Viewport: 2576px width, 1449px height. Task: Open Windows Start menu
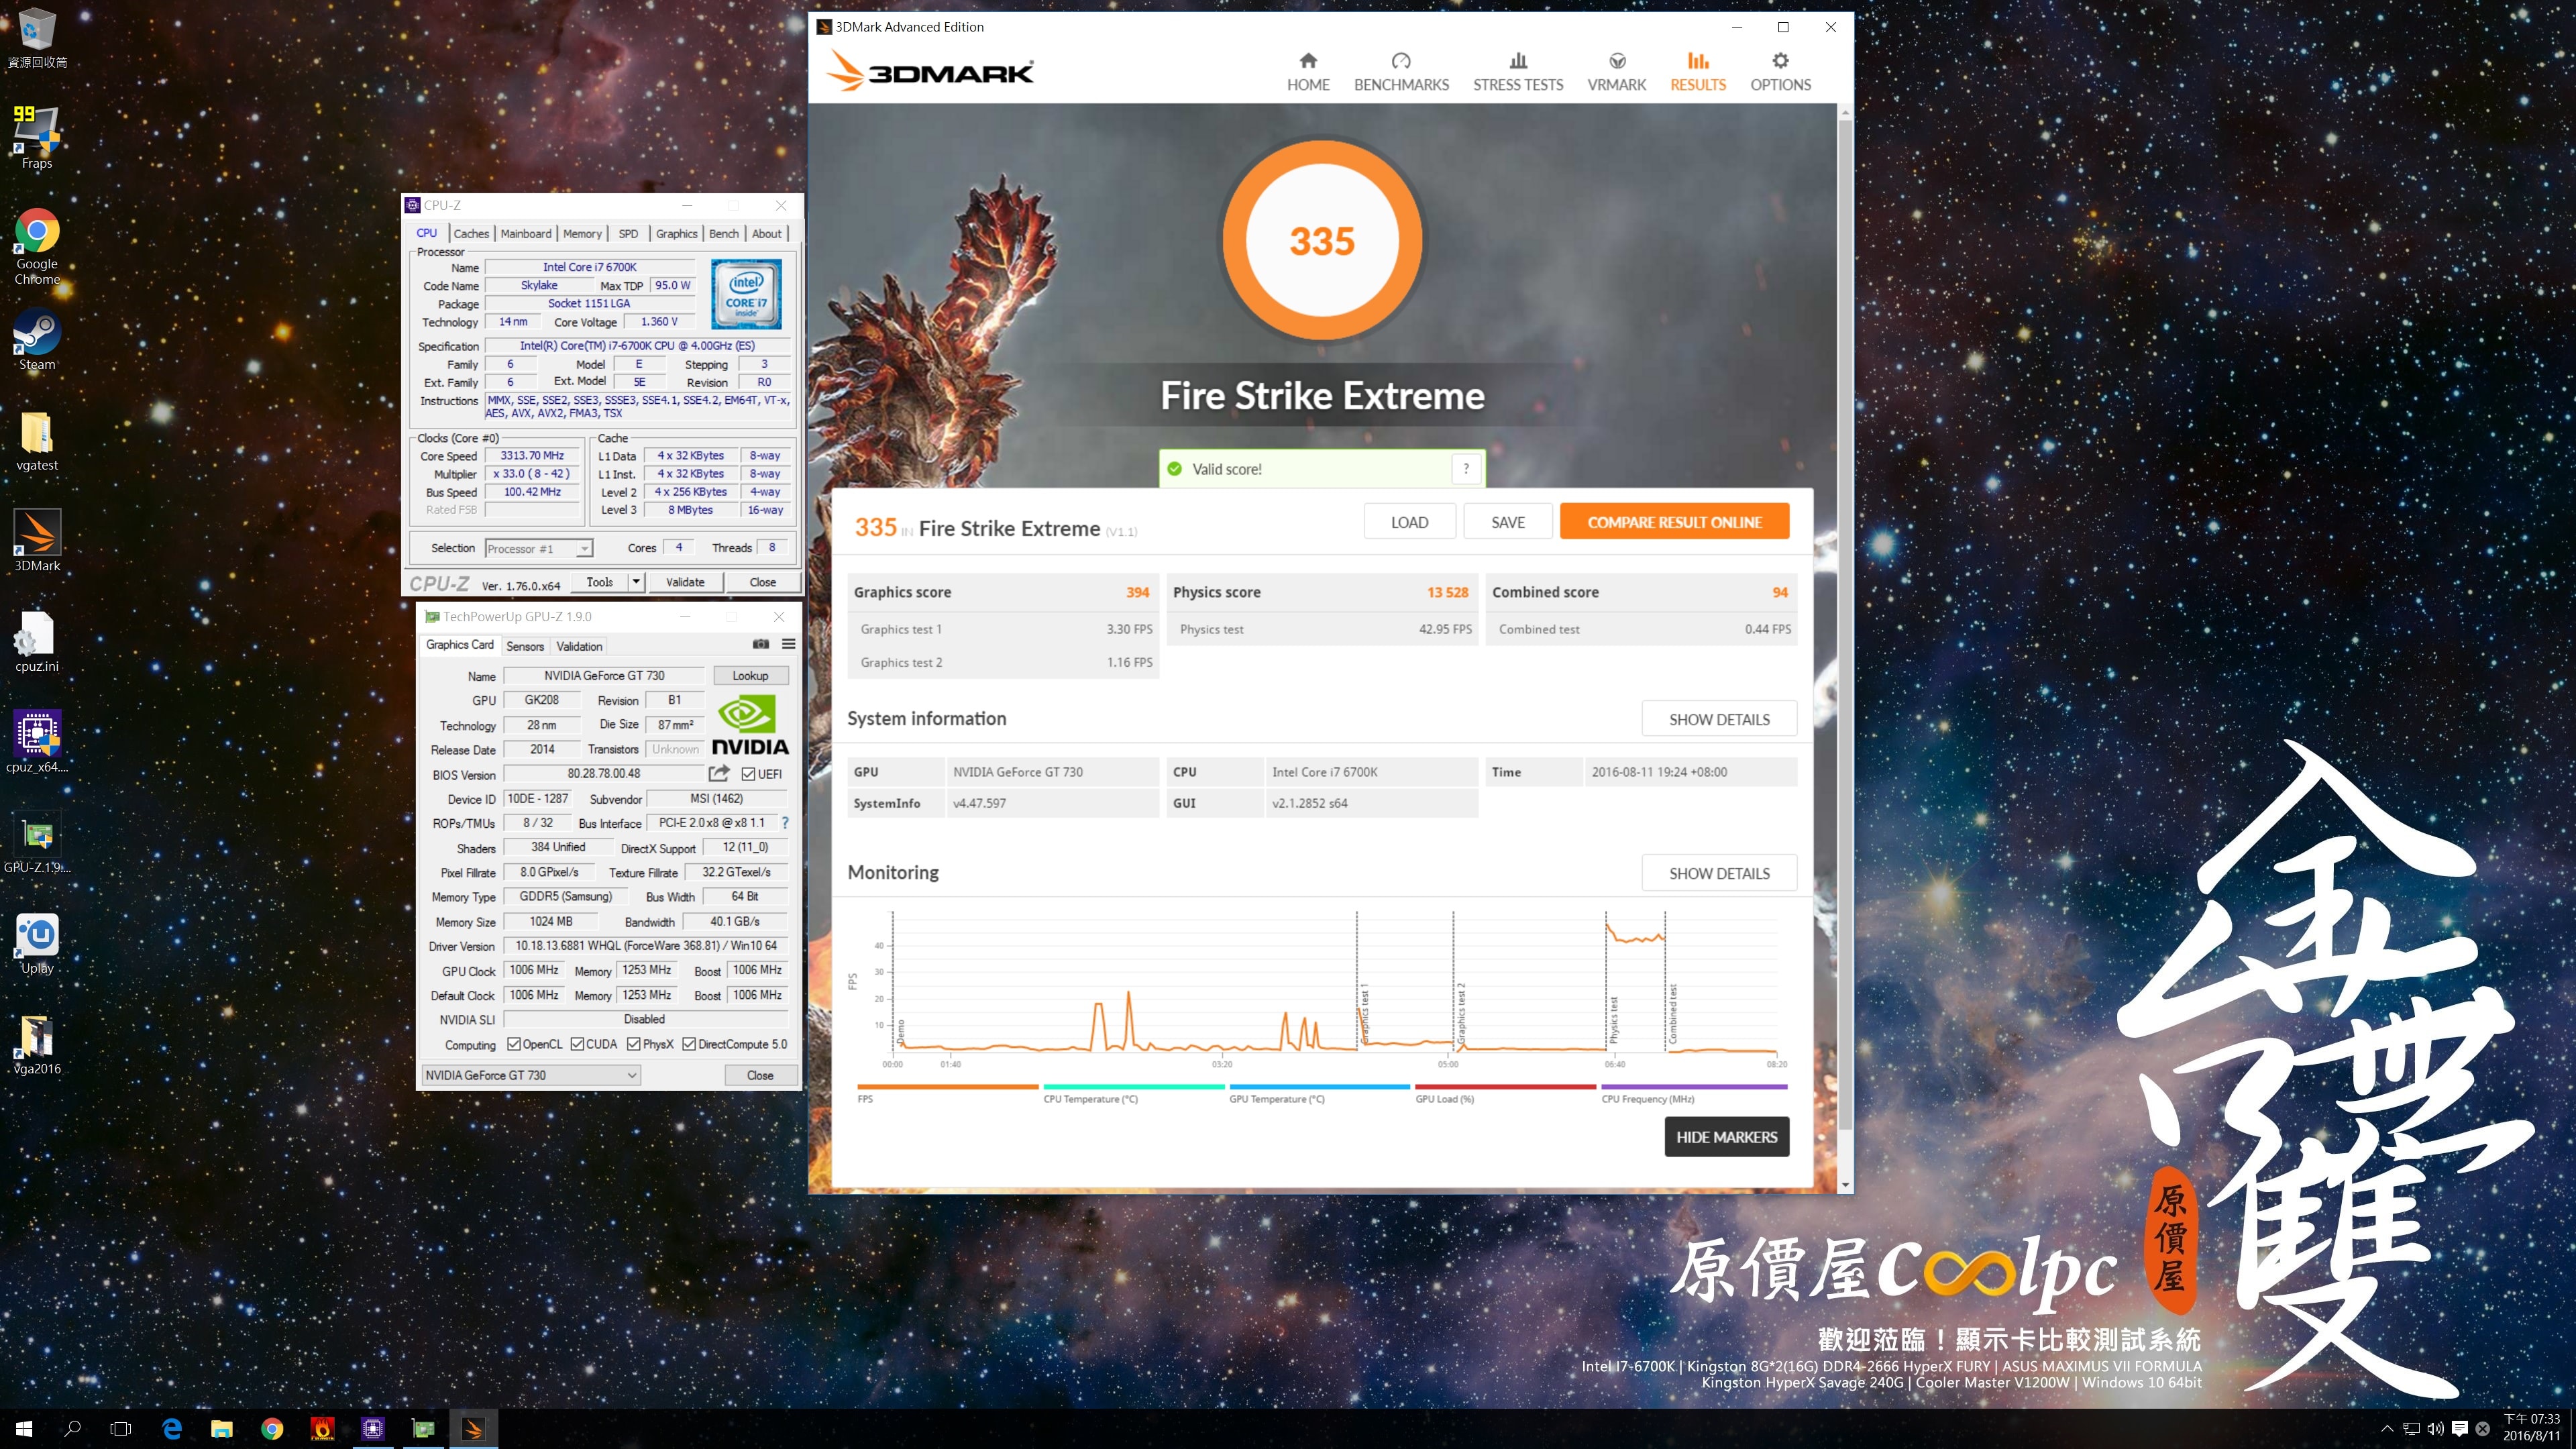[x=24, y=1429]
